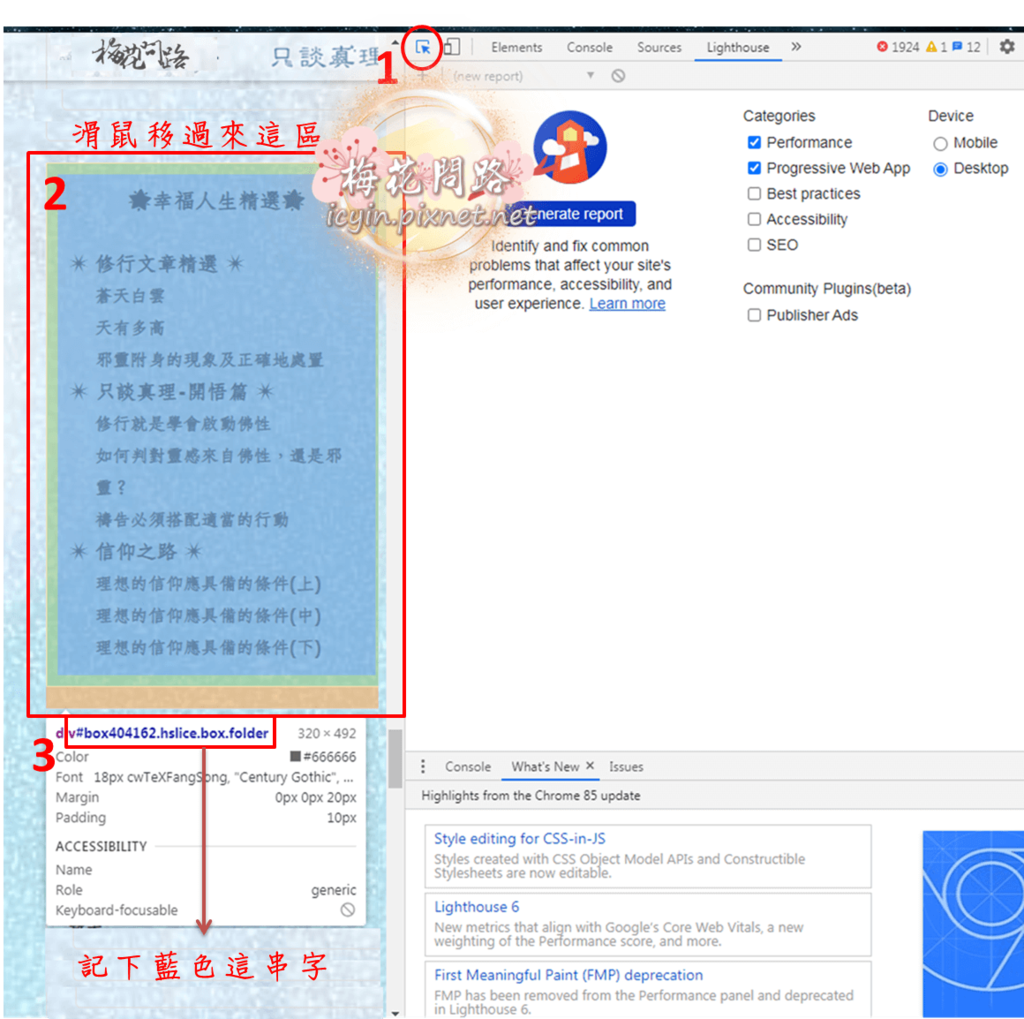Open 邪靈附身的現象及正確地處置 link
The image size is (1024, 1019).
[x=210, y=360]
